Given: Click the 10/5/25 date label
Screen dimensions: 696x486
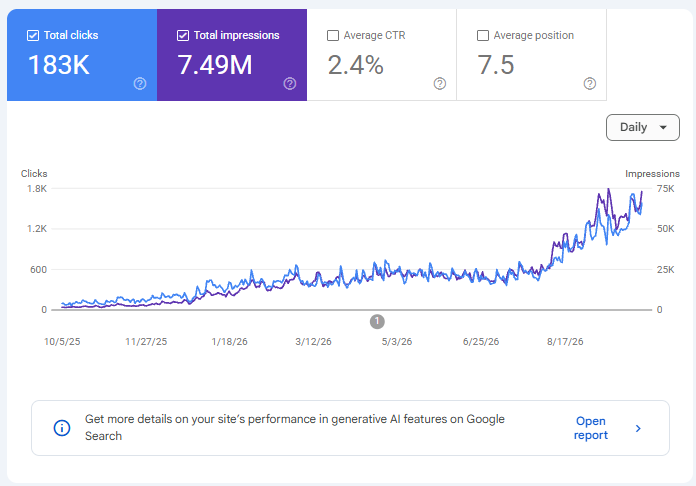Looking at the screenshot, I should click(x=62, y=342).
